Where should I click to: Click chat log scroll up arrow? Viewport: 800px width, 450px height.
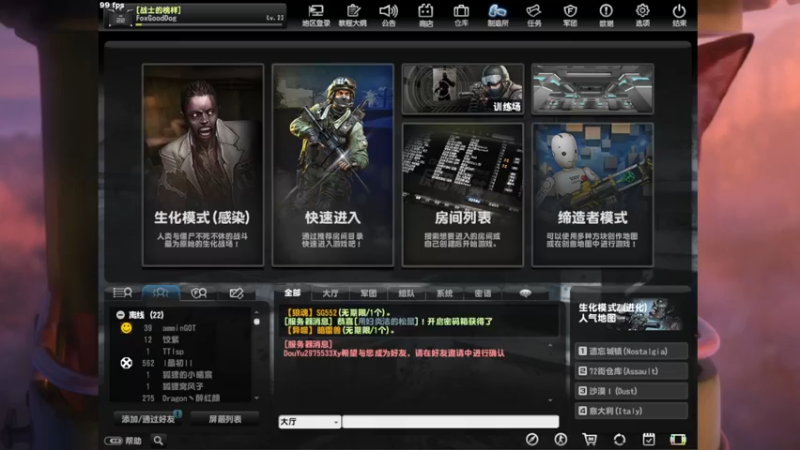(x=550, y=345)
